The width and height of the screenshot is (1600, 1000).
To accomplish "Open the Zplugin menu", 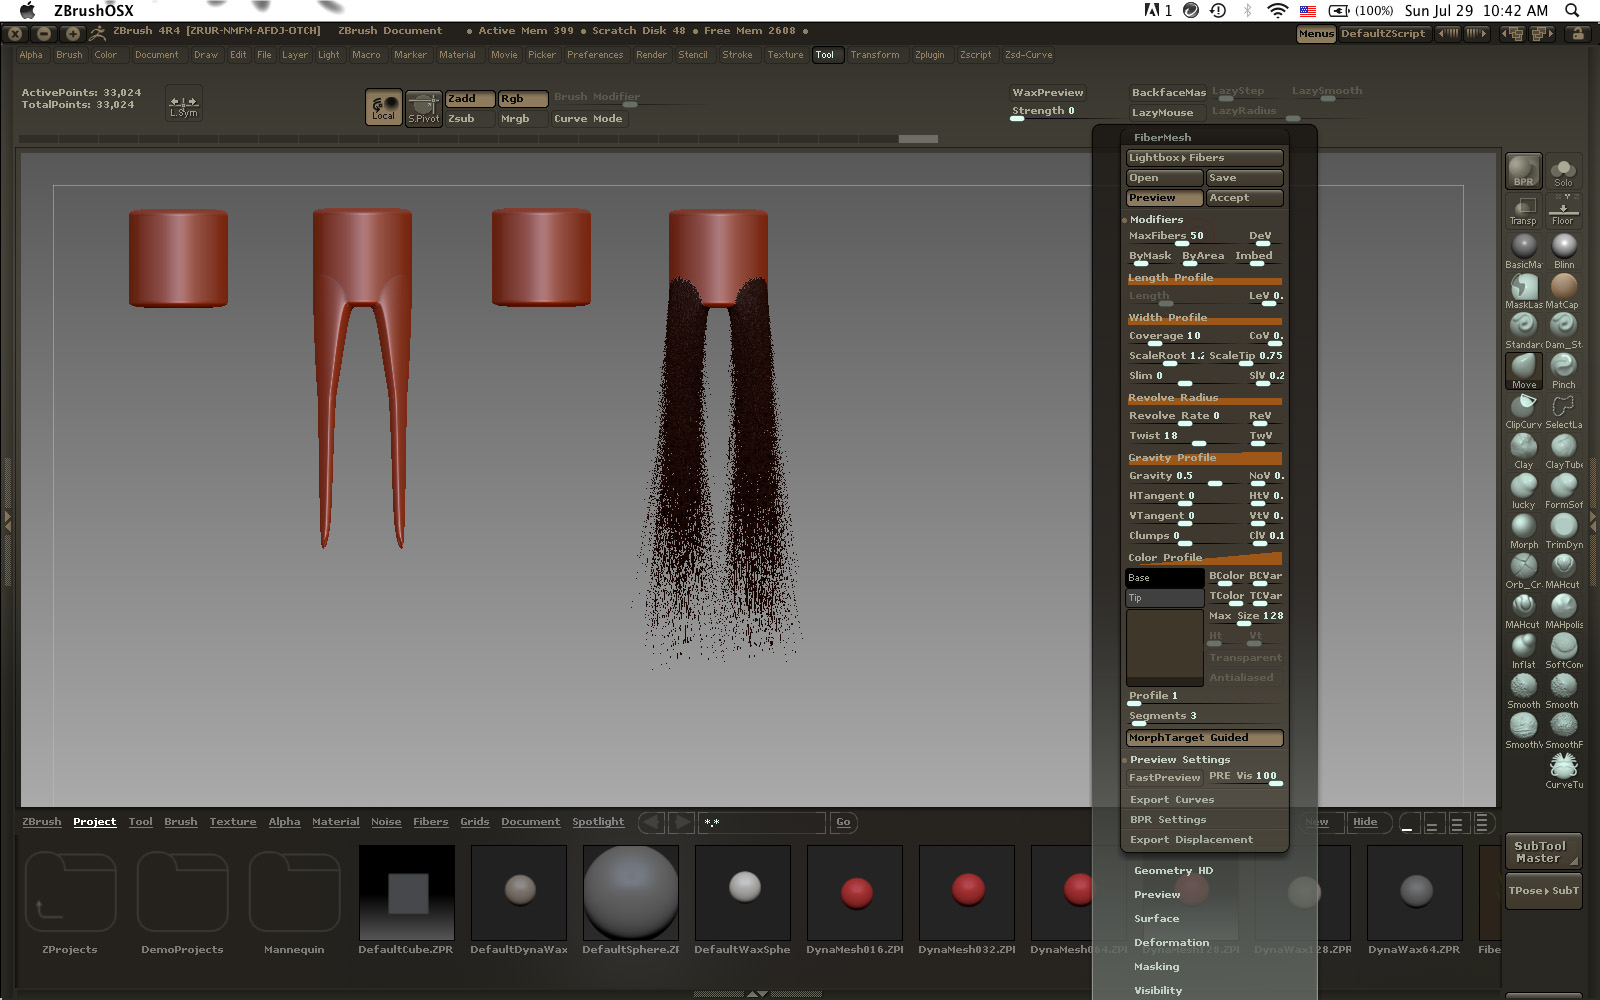I will pyautogui.click(x=929, y=55).
